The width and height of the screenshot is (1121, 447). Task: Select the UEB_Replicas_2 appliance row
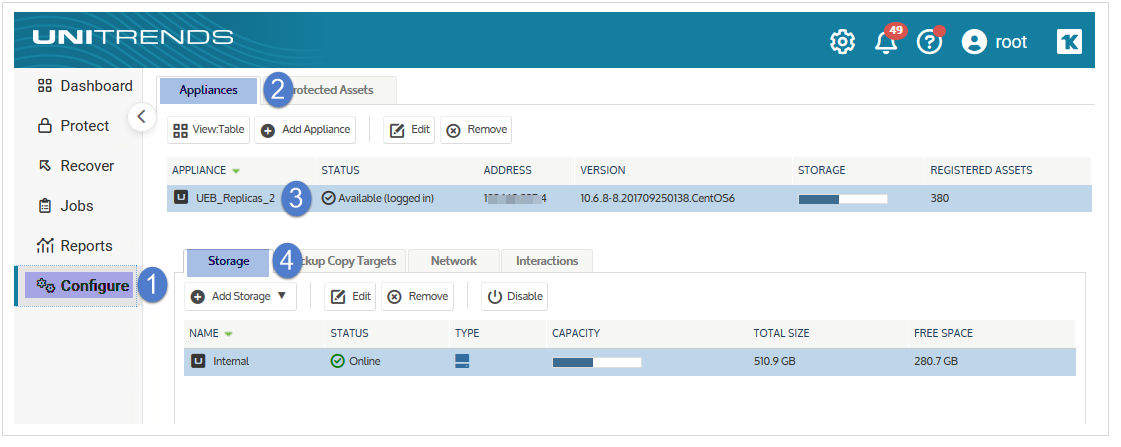pos(629,198)
